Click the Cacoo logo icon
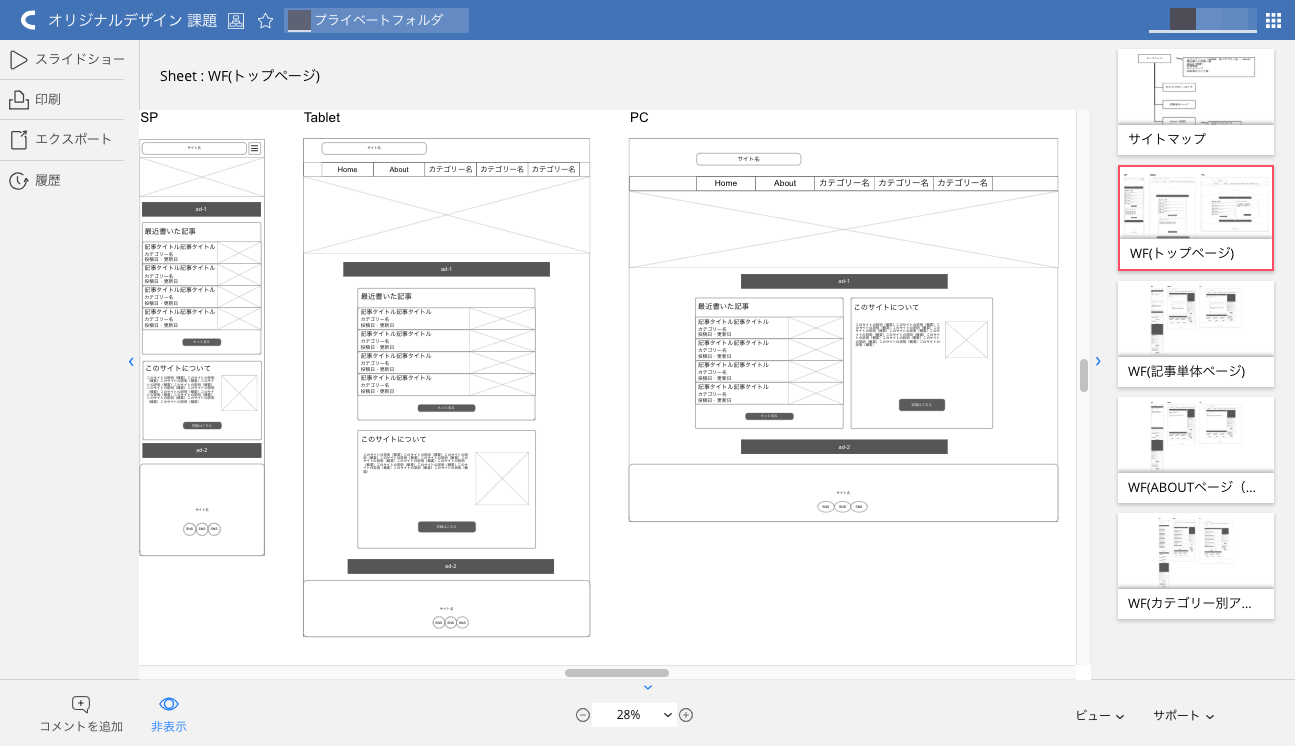 (28, 20)
